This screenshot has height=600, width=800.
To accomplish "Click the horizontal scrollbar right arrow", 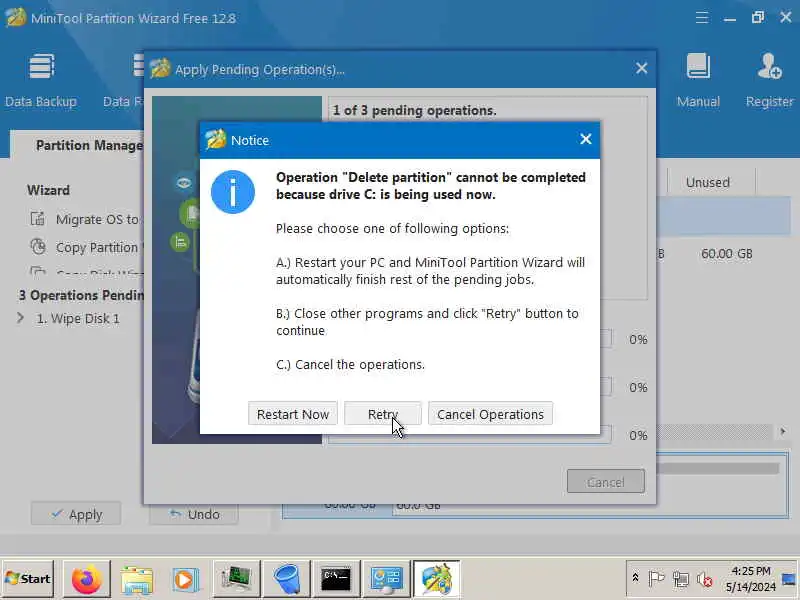I will tap(783, 432).
